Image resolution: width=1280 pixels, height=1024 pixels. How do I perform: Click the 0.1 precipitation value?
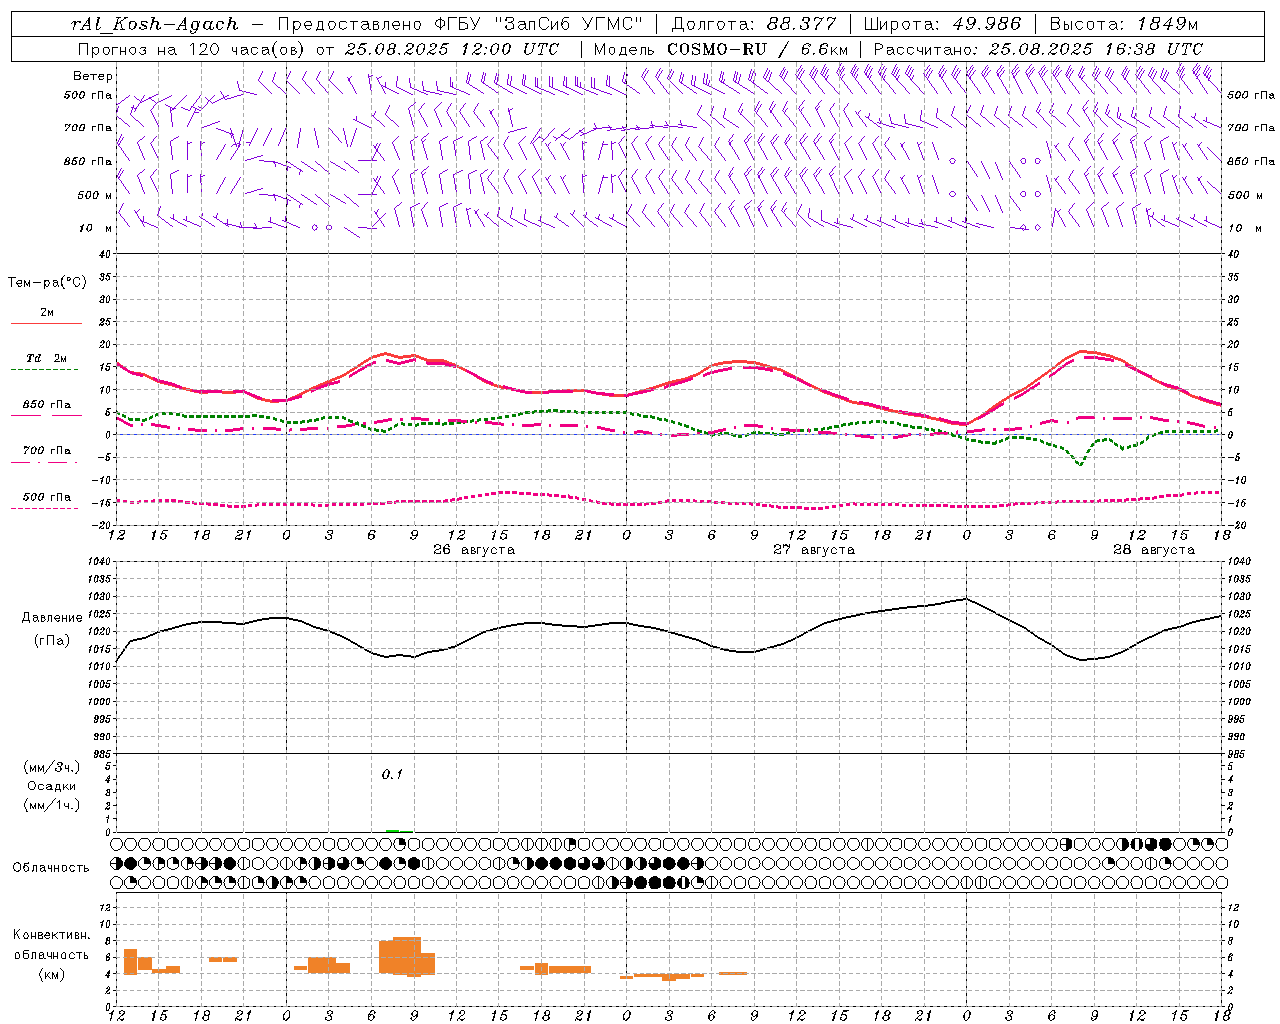click(392, 774)
